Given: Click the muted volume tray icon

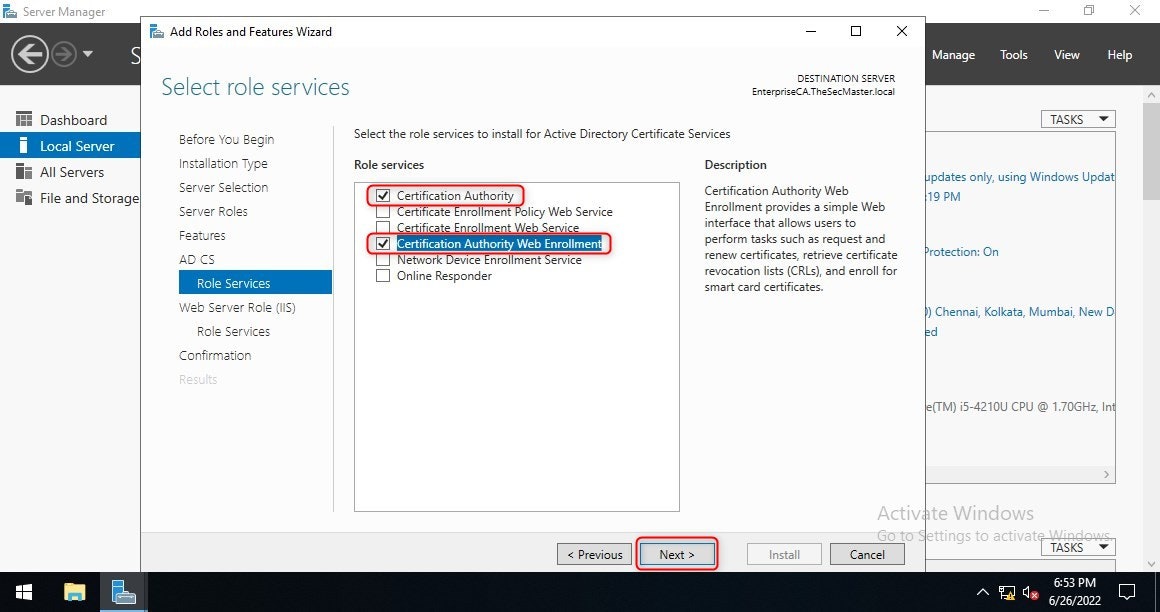Looking at the screenshot, I should (1030, 592).
